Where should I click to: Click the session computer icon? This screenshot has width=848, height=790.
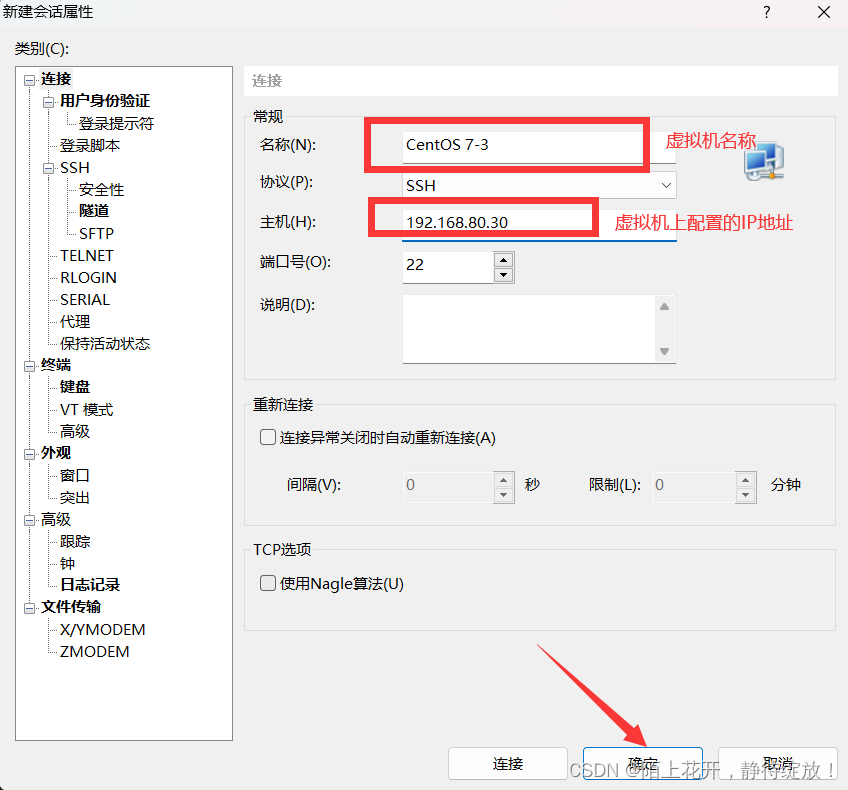pos(764,161)
